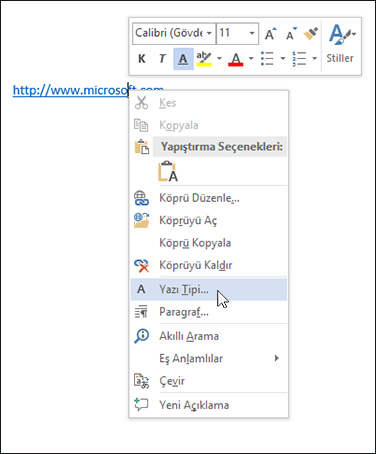
Task: Paste using Keep Text Only option
Action: tap(168, 171)
